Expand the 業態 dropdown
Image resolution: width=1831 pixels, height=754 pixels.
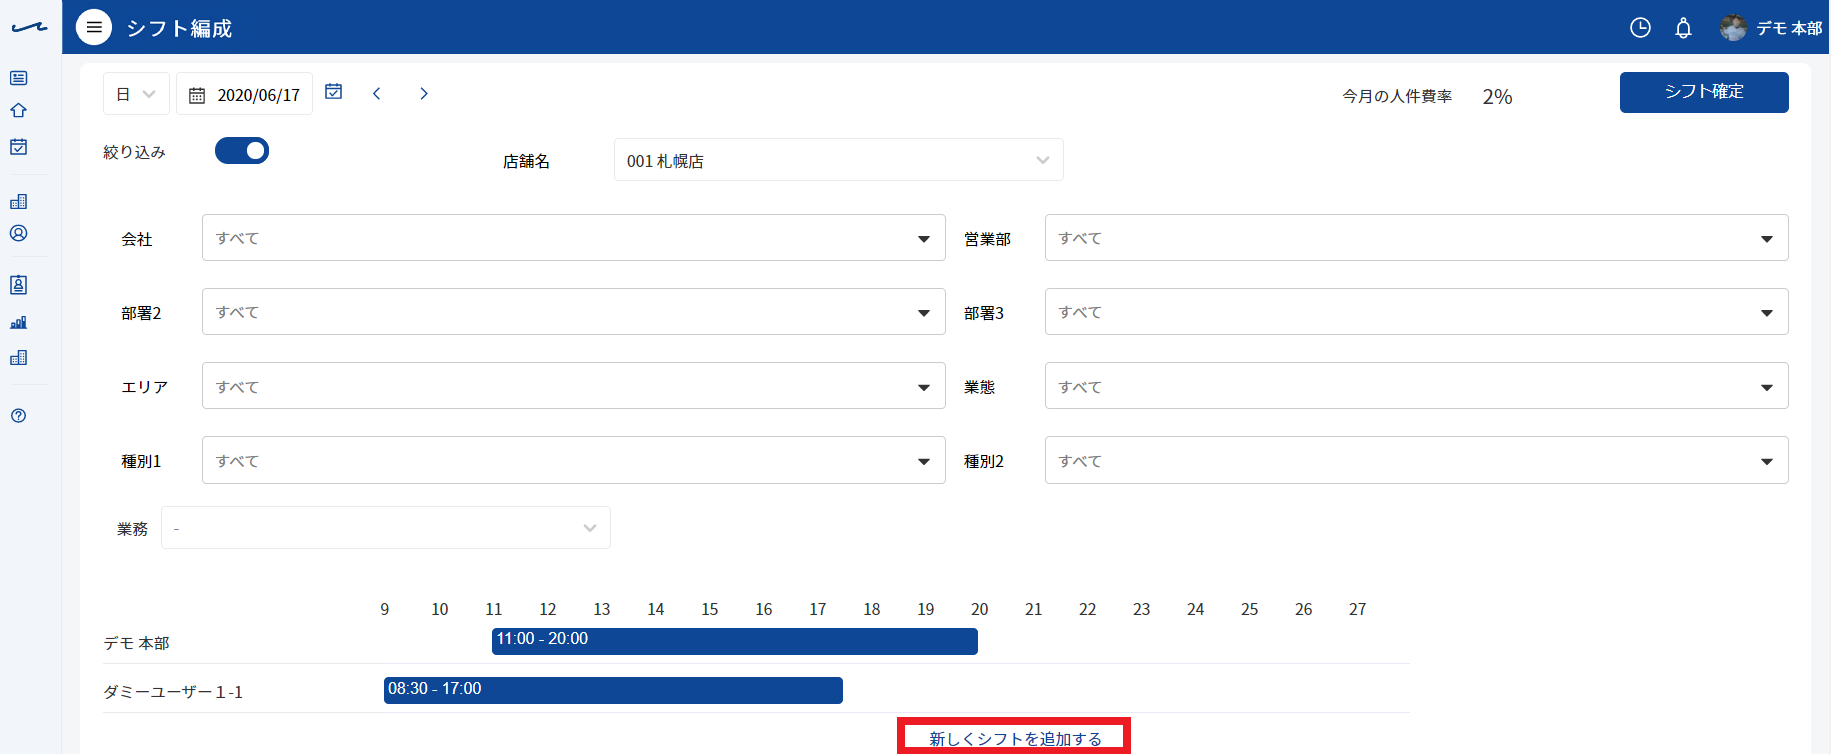pyautogui.click(x=1416, y=386)
